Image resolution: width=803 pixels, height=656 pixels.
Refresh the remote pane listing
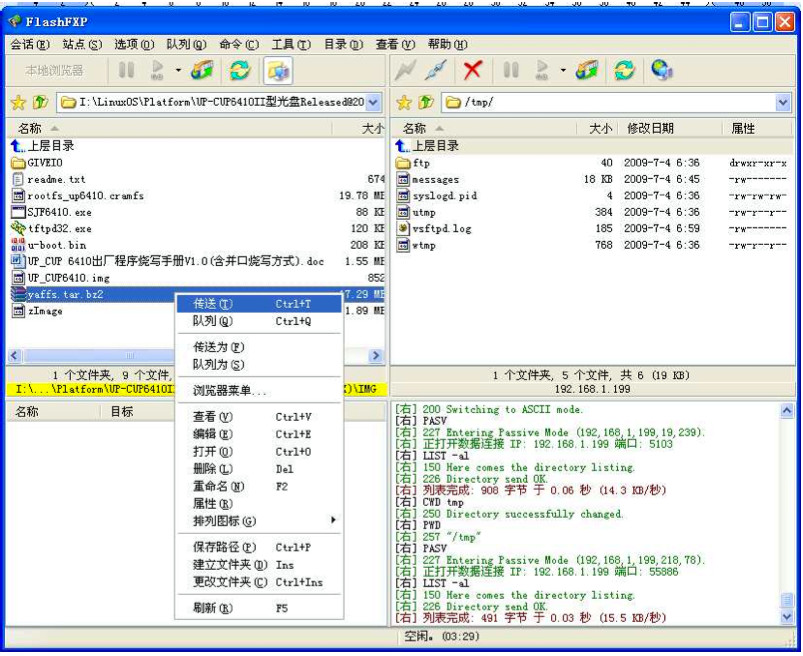point(624,70)
